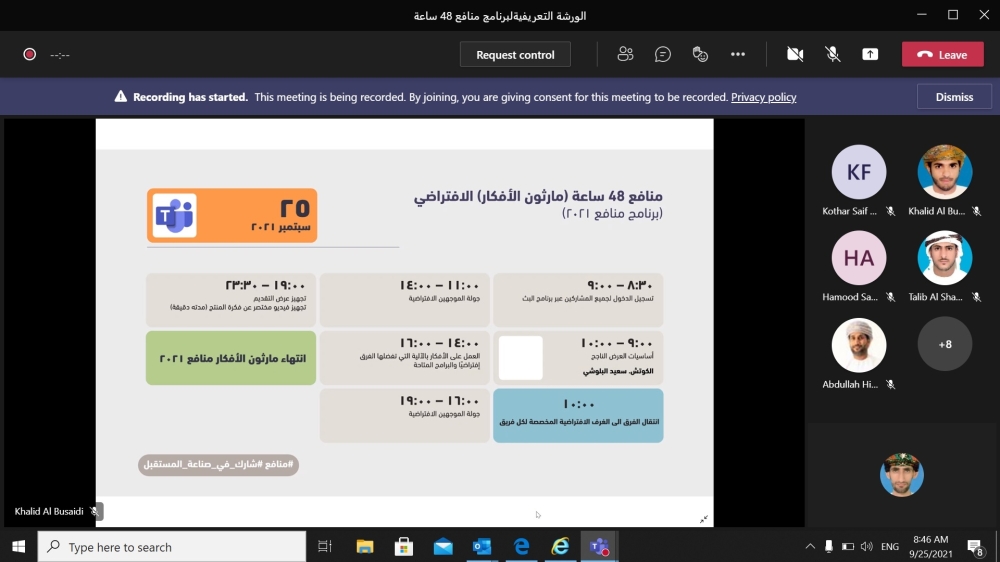The height and width of the screenshot is (562, 1000).
Task: Click the tray microphone-in-use icon
Action: click(x=828, y=547)
